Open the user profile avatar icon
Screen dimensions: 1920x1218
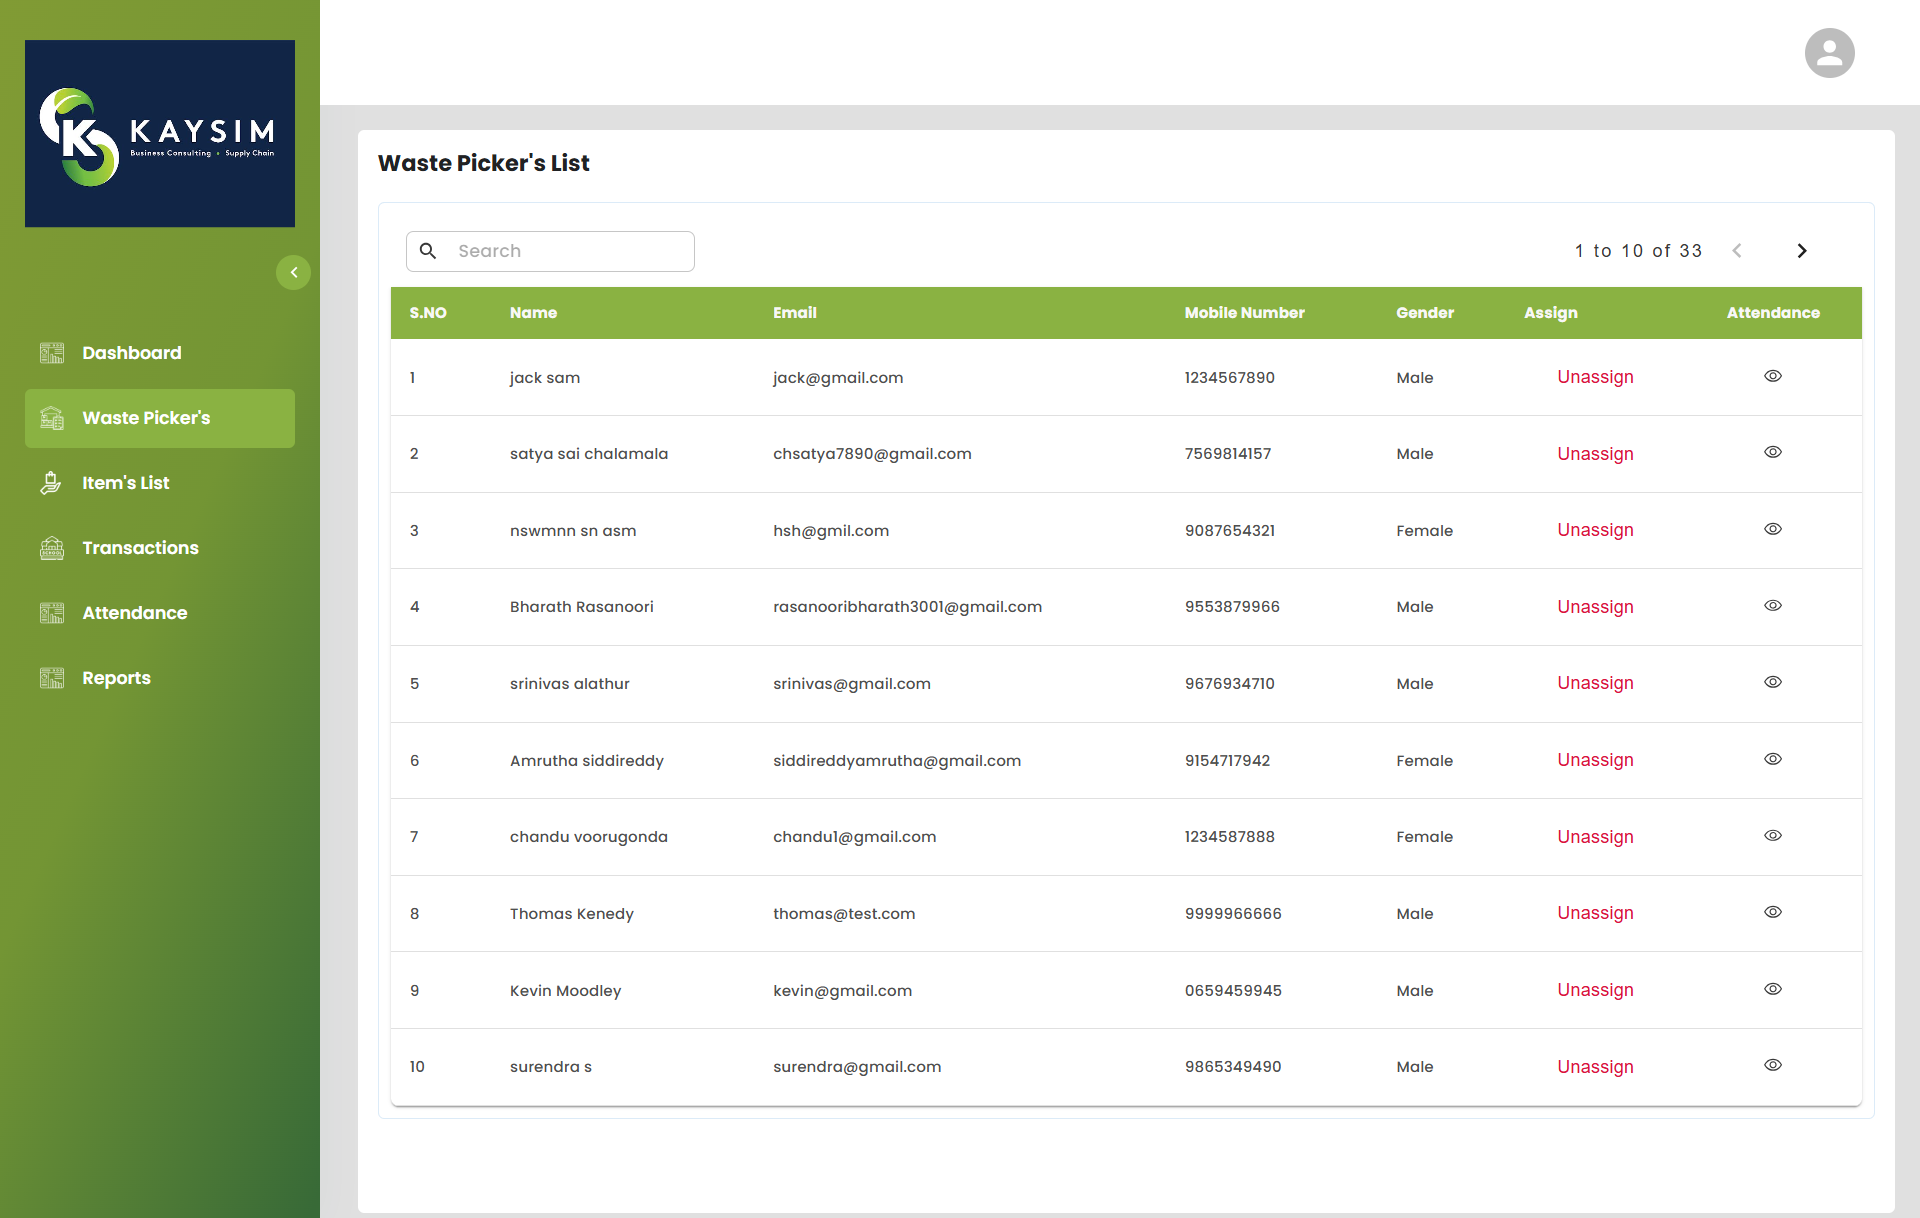coord(1829,53)
